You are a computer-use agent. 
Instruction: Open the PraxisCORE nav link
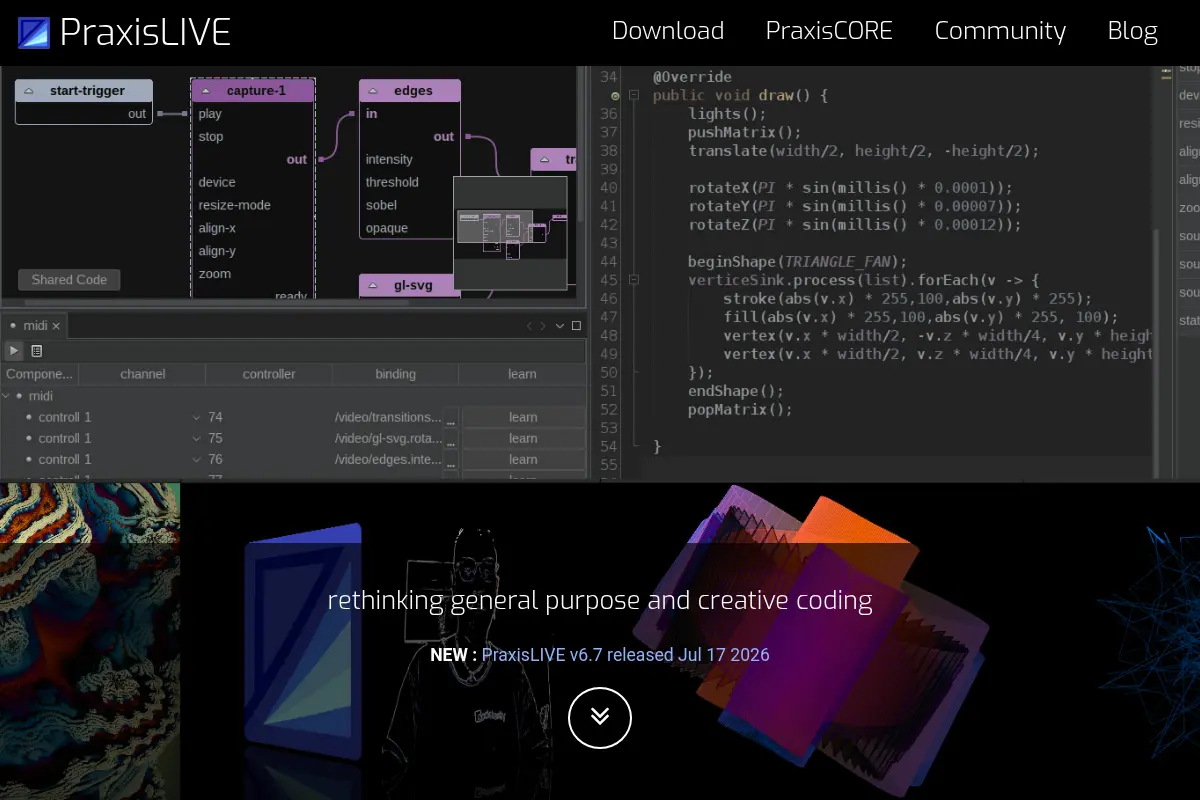(x=829, y=31)
